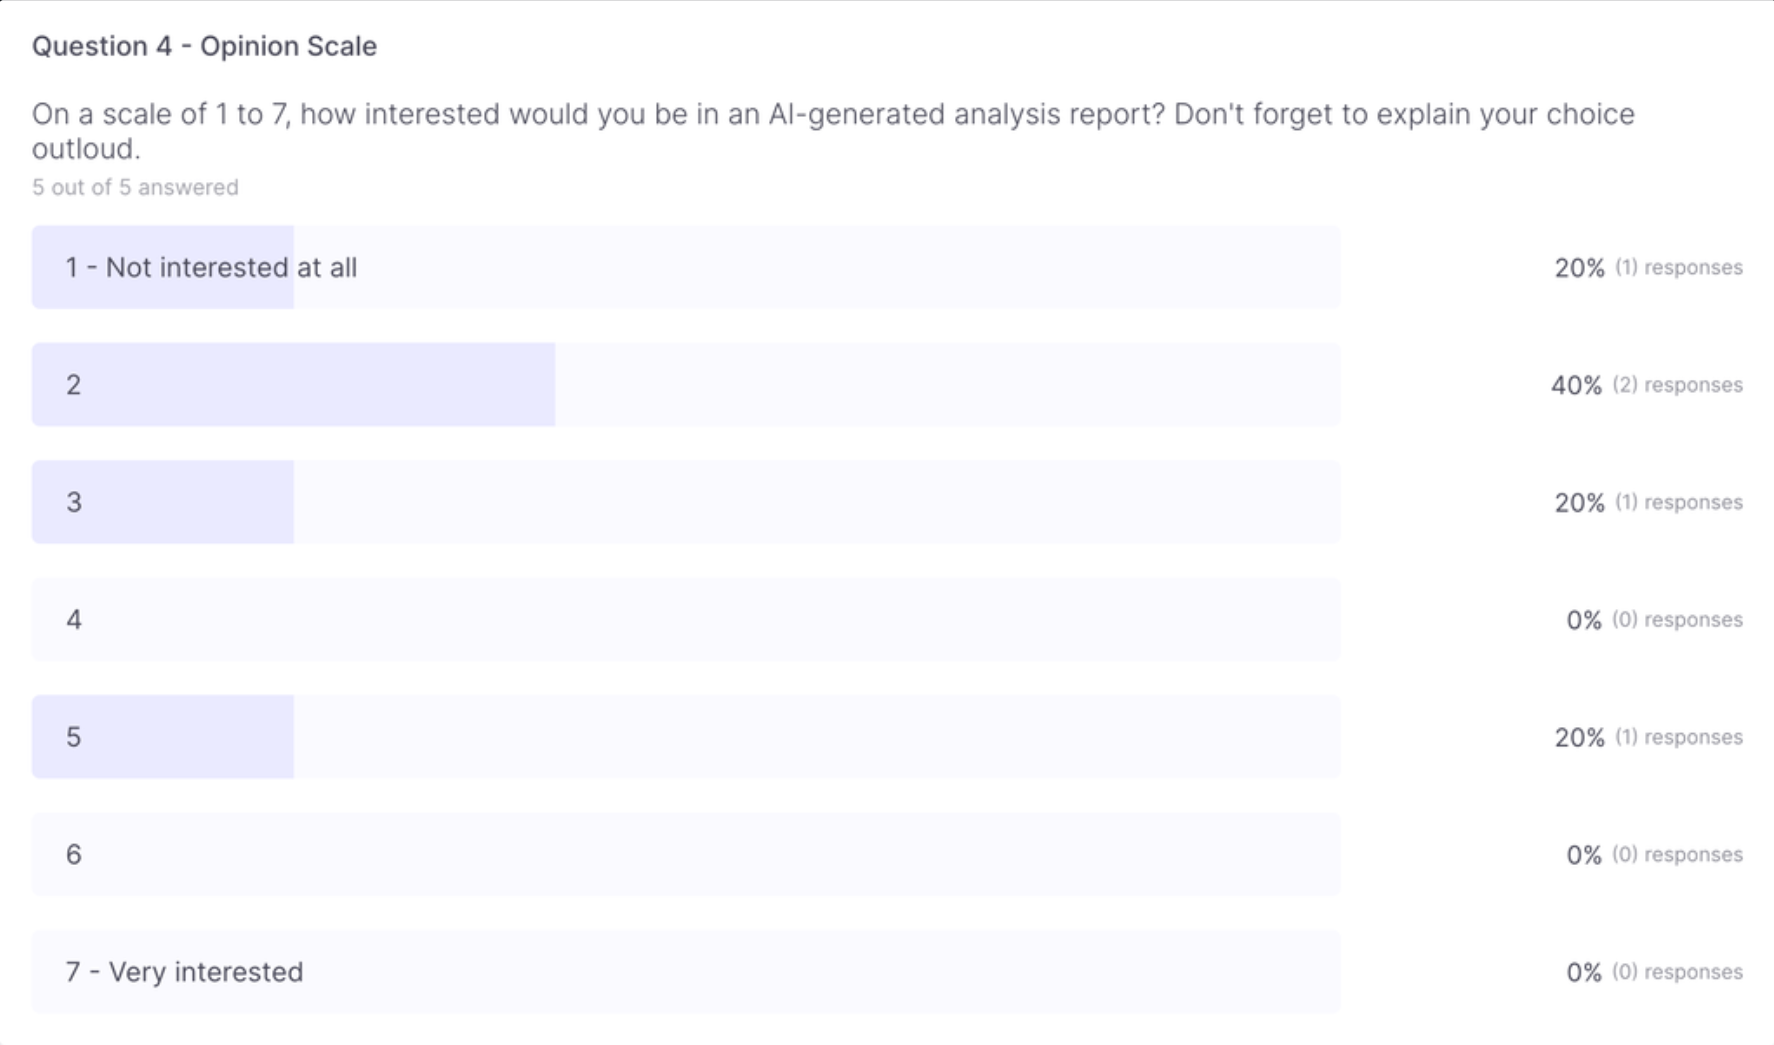1774x1045 pixels.
Task: Select the "3" rating bar
Action: (686, 502)
